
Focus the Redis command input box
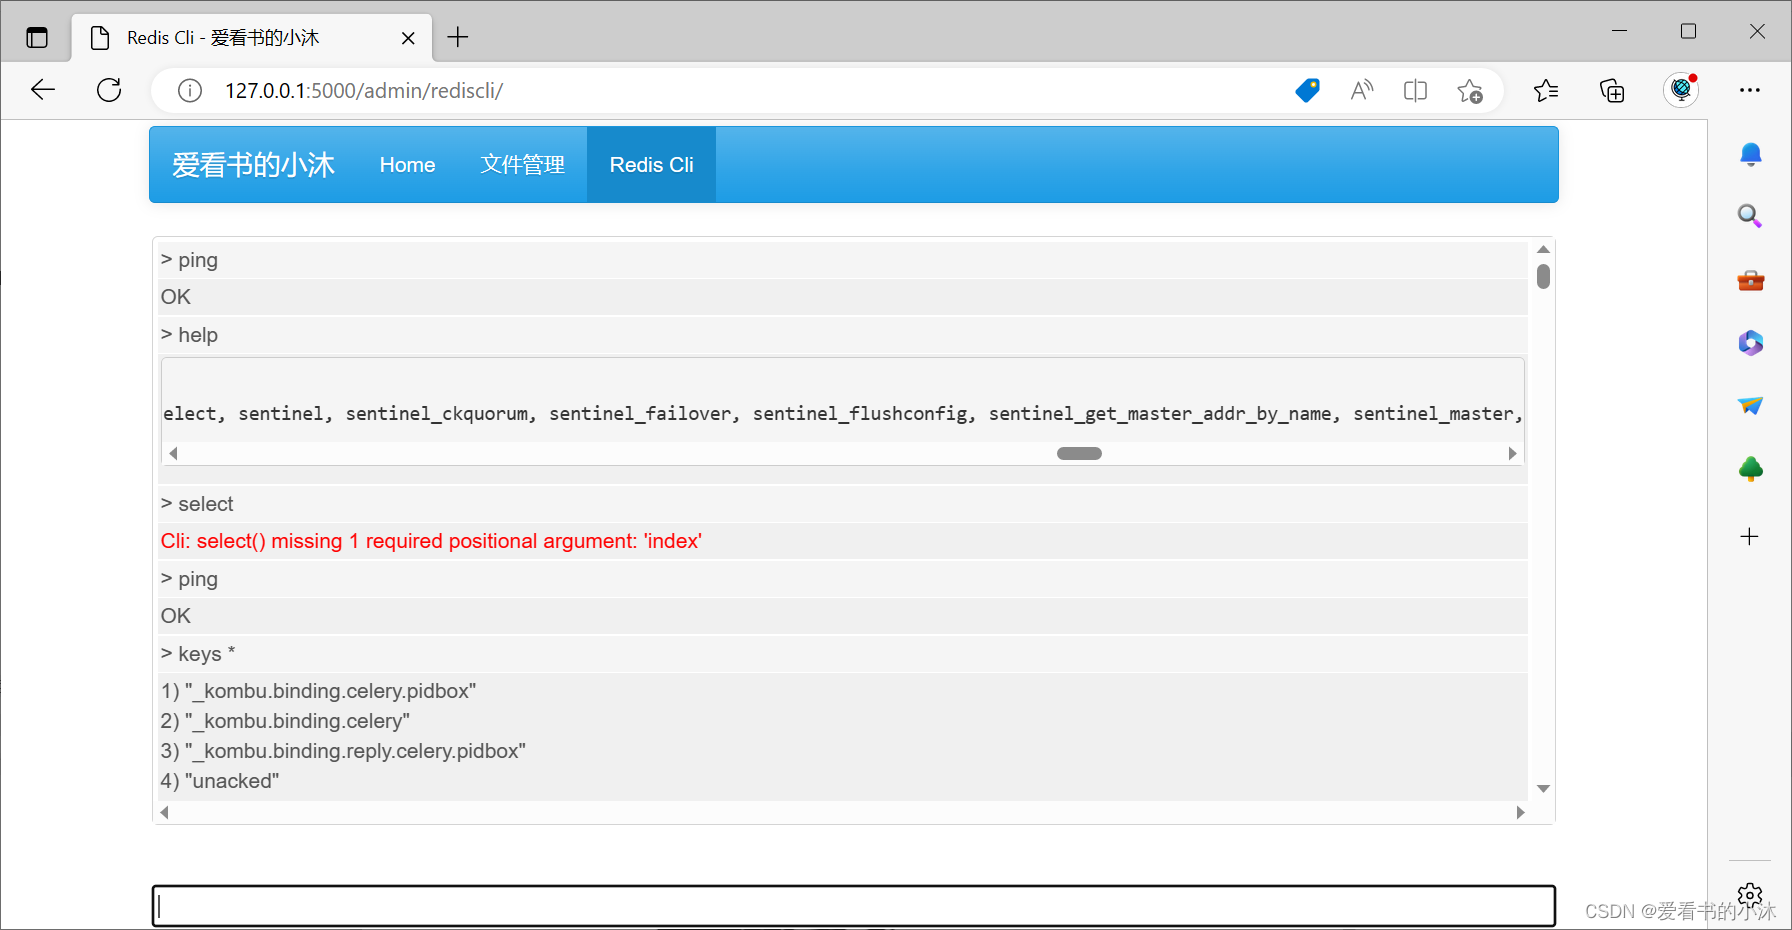tap(854, 906)
